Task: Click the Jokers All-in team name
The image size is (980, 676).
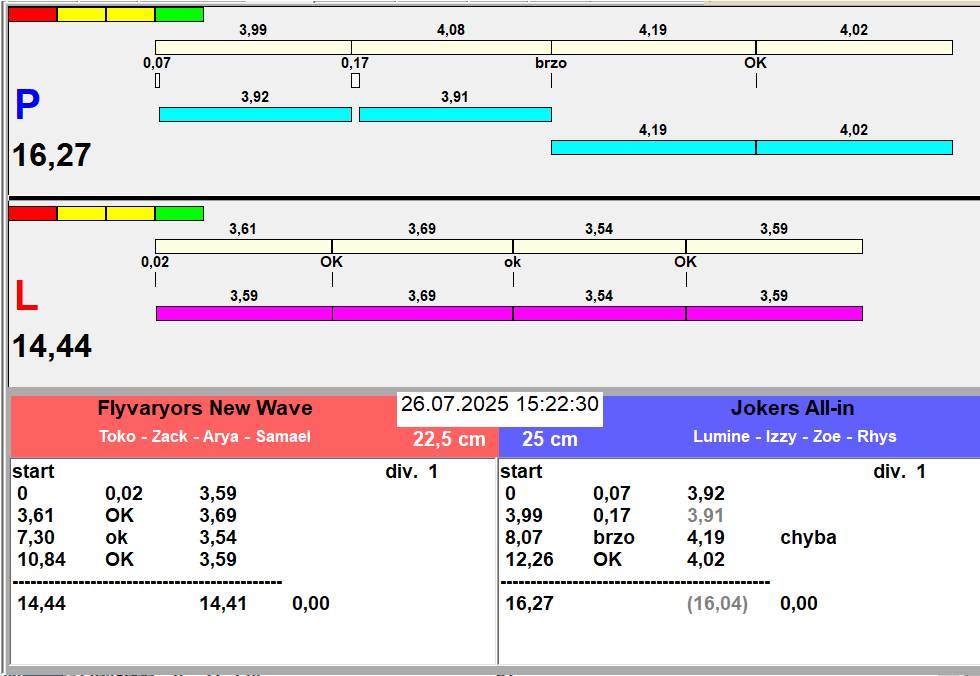Action: (792, 408)
